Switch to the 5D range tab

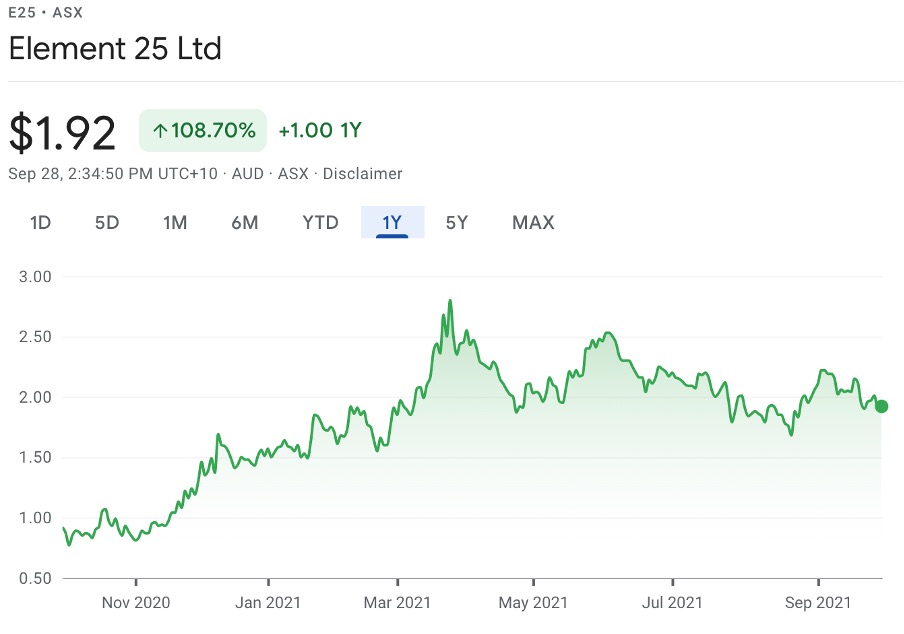107,222
